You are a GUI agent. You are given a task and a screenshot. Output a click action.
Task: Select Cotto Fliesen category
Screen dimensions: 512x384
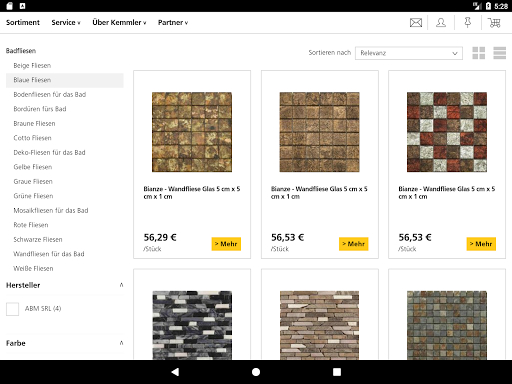click(x=32, y=138)
